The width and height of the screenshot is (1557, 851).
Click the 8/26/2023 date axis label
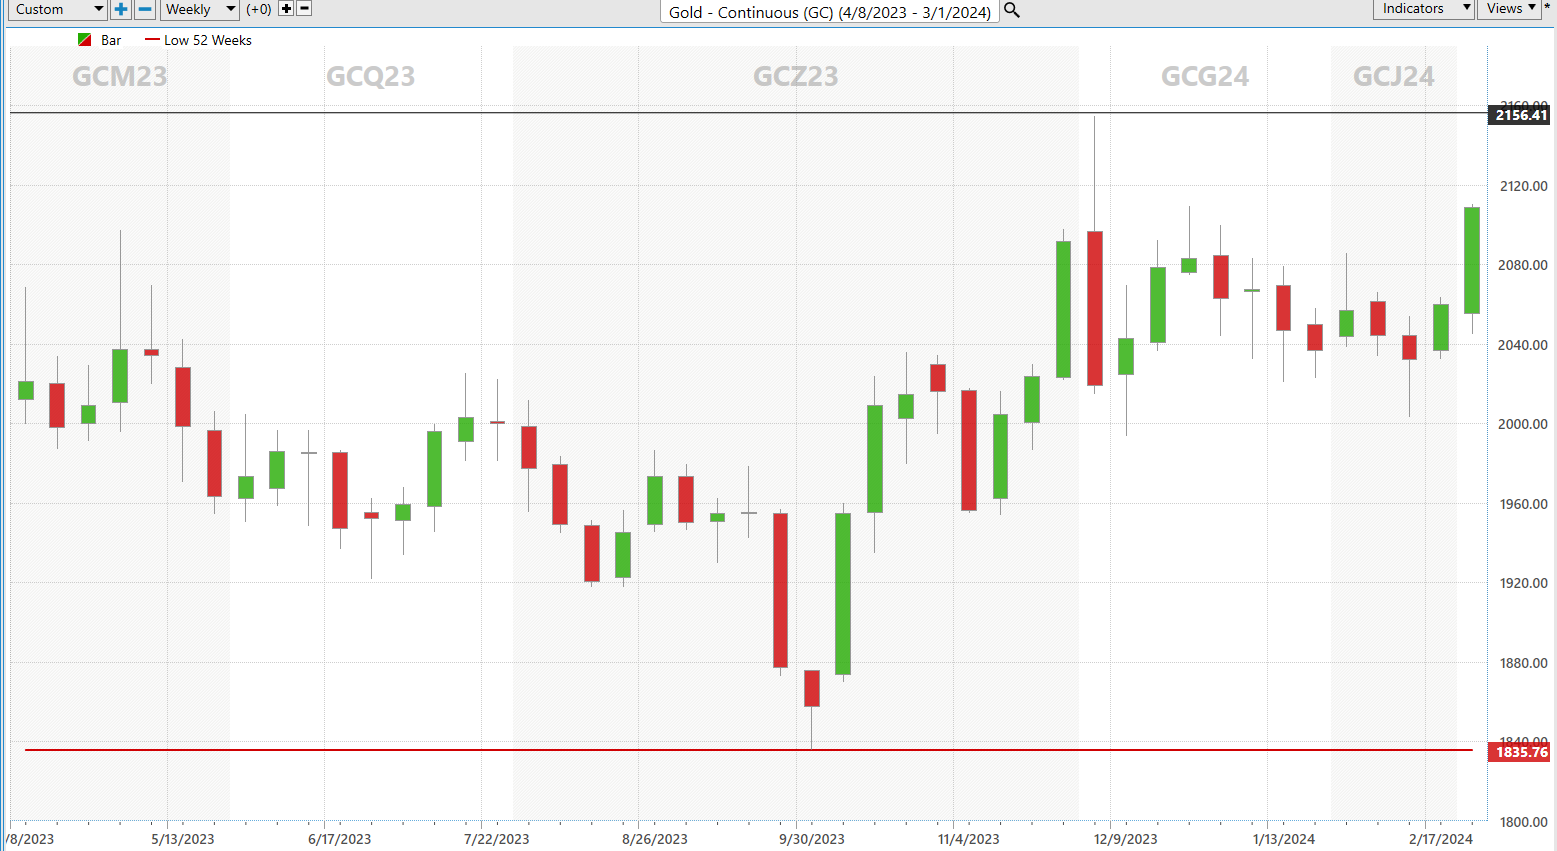(655, 839)
